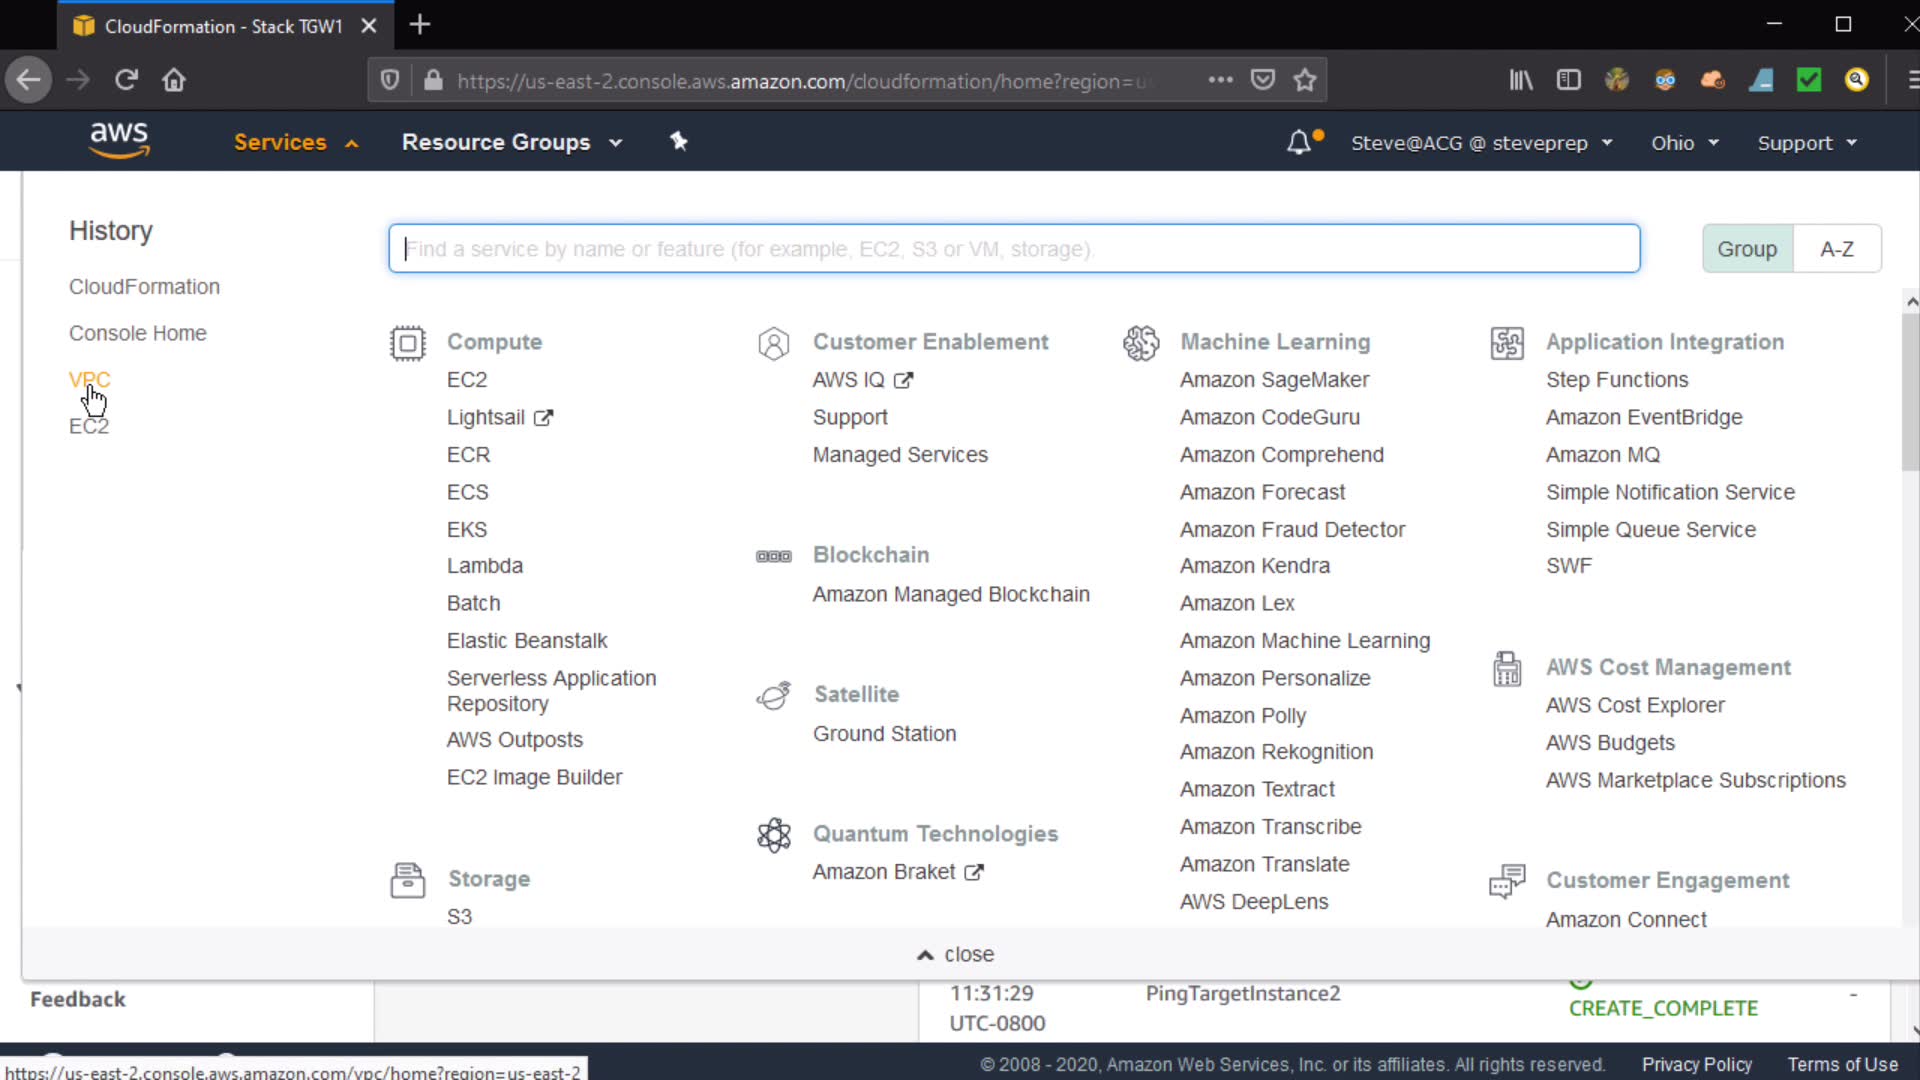Open the Lambda service link

(484, 566)
